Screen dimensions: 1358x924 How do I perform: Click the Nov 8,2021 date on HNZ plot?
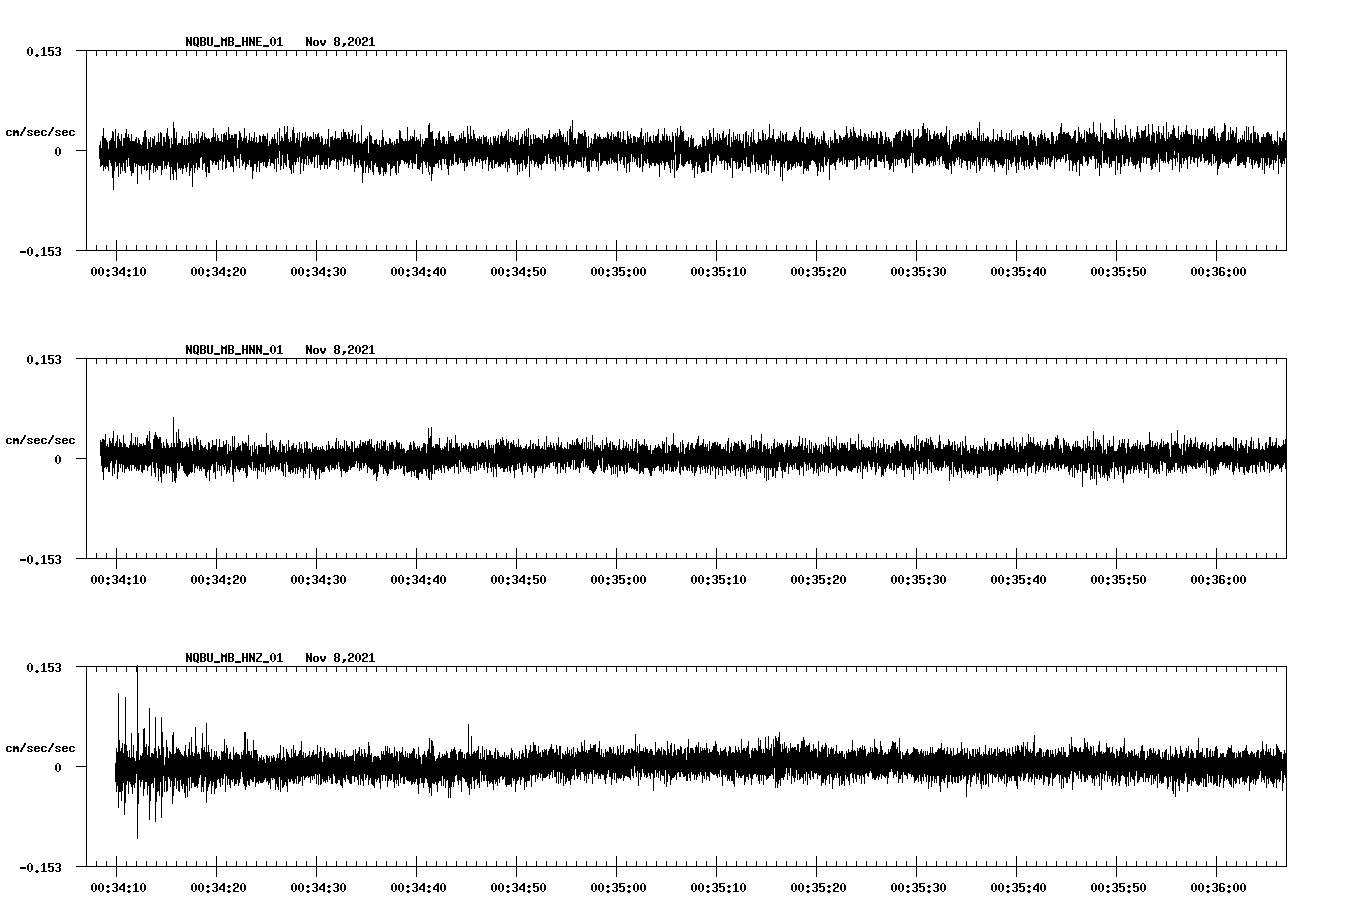click(340, 658)
